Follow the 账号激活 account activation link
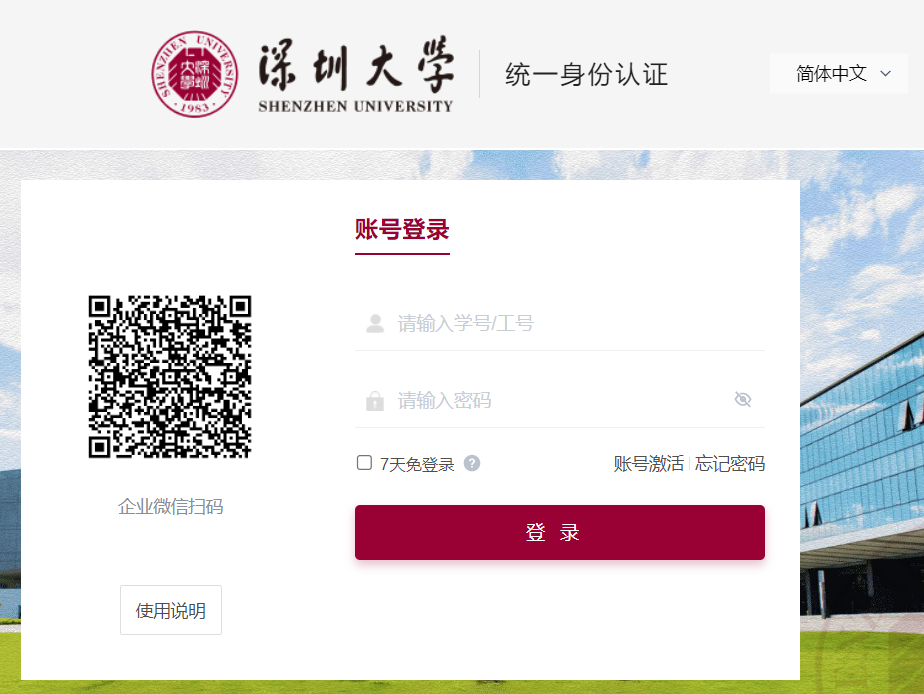 pos(648,464)
